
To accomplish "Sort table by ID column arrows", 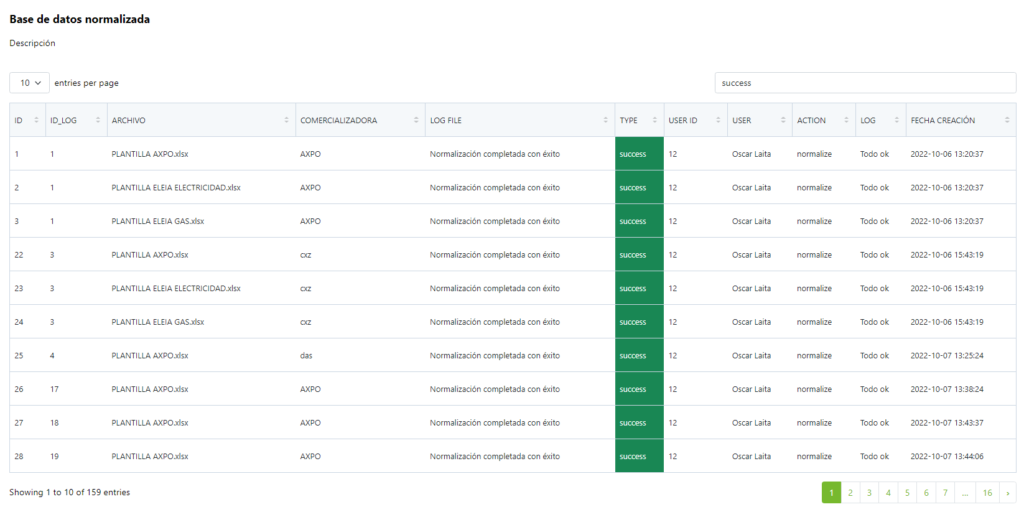I will pos(37,121).
